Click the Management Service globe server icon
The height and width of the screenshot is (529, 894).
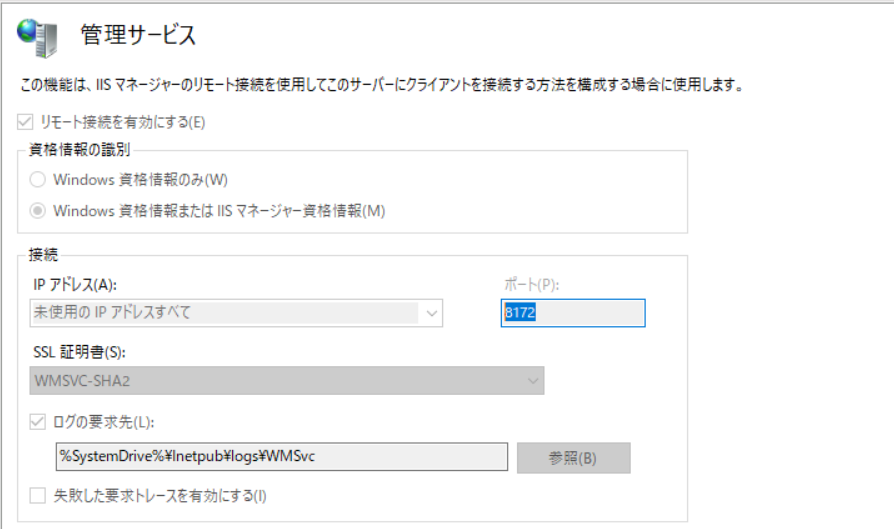38,38
